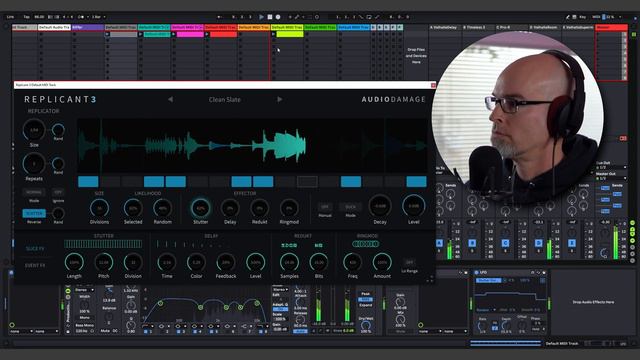This screenshot has height=360, width=640.
Task: Click the output Level knob in top row
Action: (413, 206)
